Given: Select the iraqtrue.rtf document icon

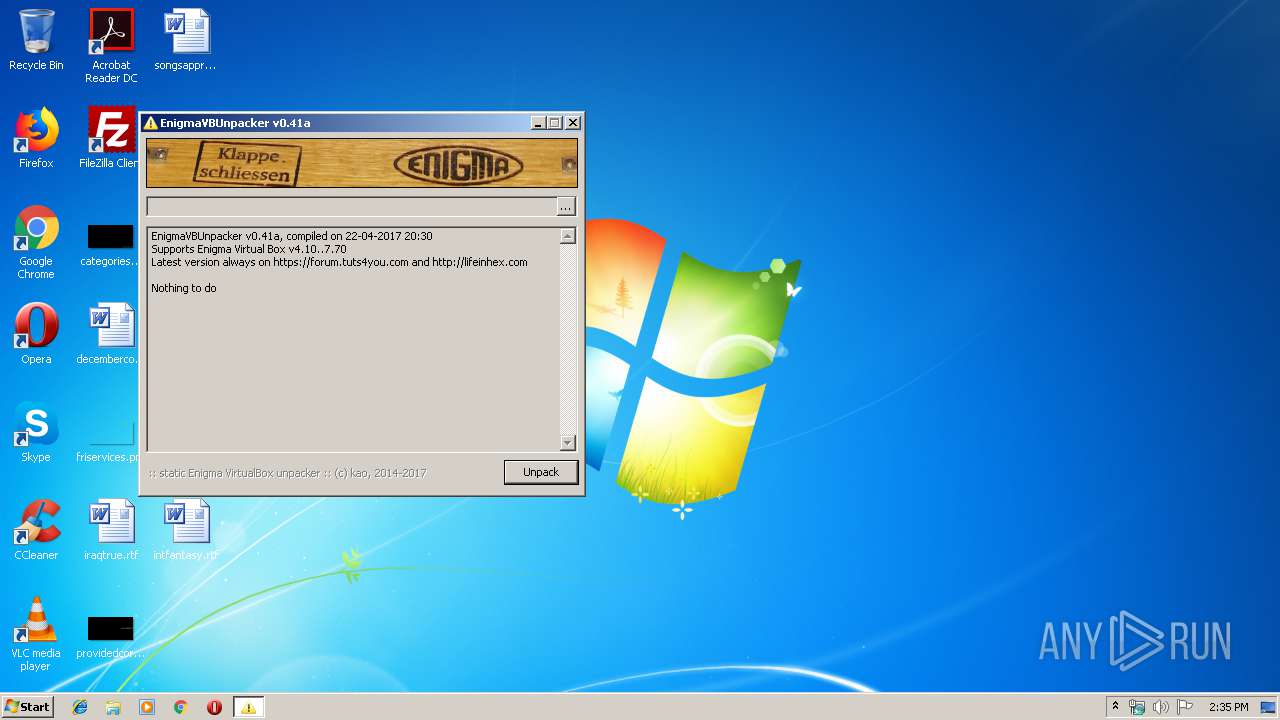Looking at the screenshot, I should (x=111, y=530).
